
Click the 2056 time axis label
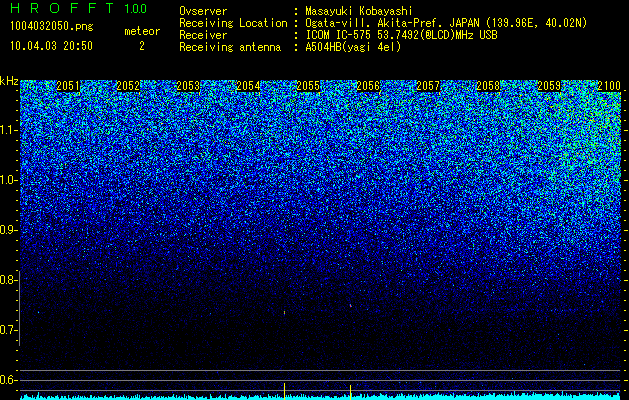tap(368, 86)
